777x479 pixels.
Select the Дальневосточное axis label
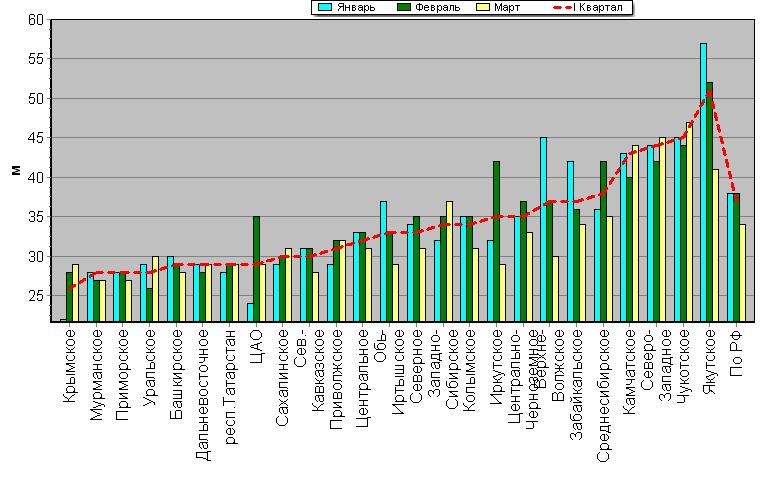[203, 395]
